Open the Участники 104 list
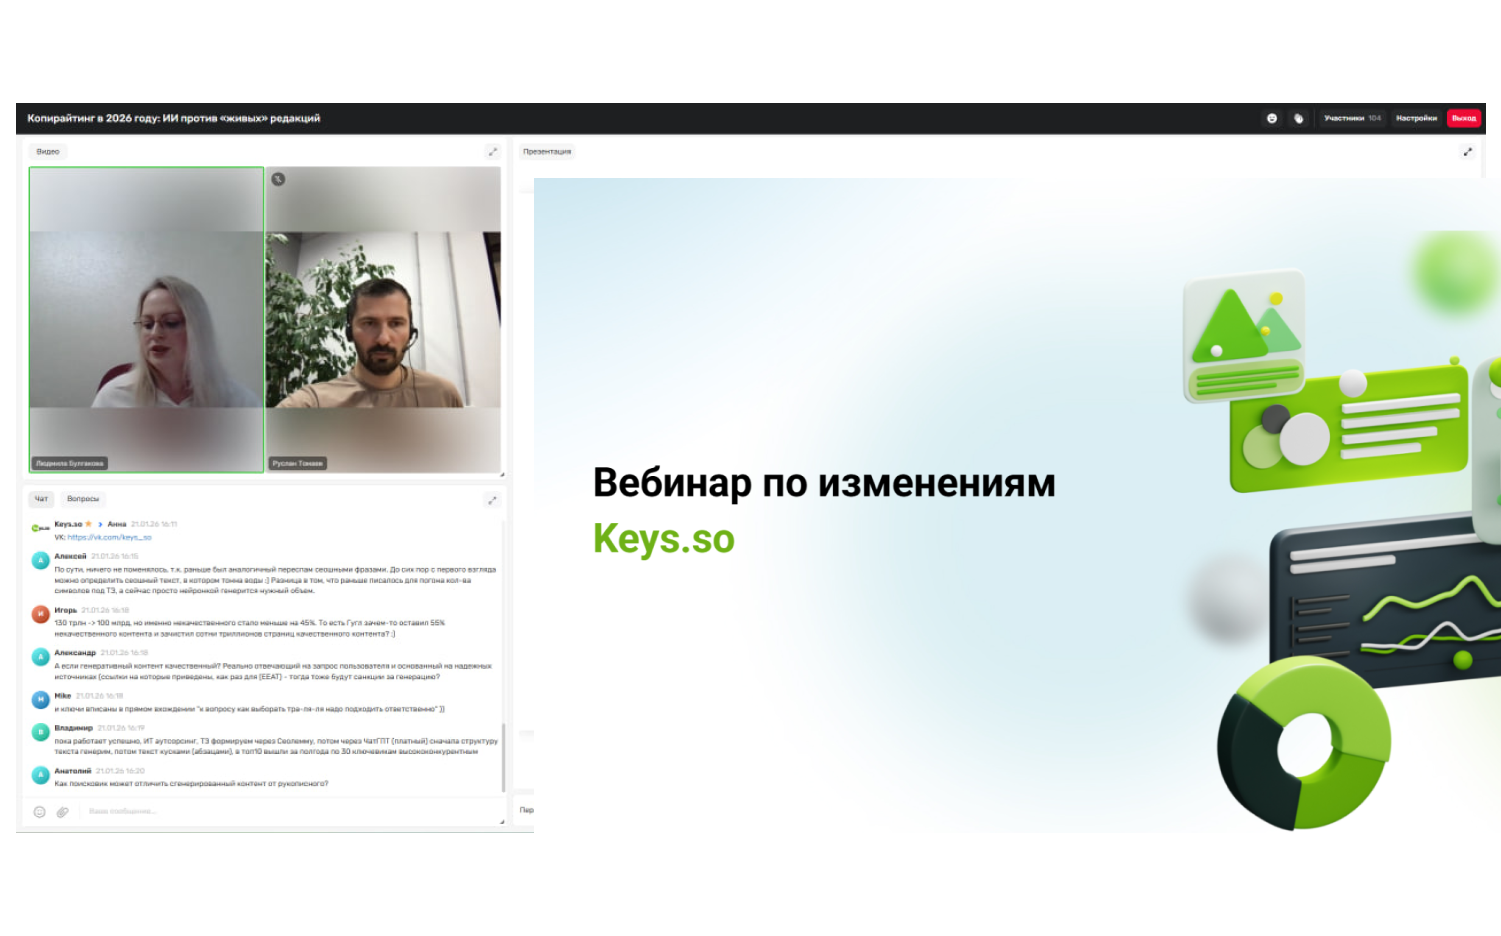 [x=1352, y=118]
